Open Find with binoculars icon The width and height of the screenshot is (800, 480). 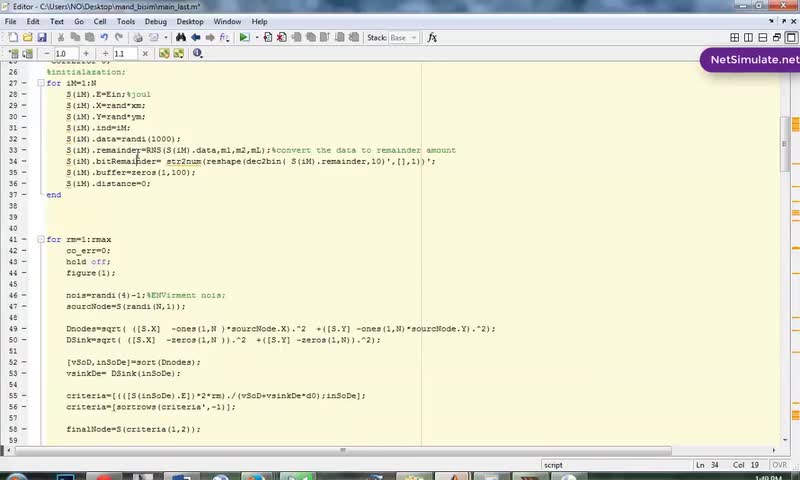[x=181, y=37]
